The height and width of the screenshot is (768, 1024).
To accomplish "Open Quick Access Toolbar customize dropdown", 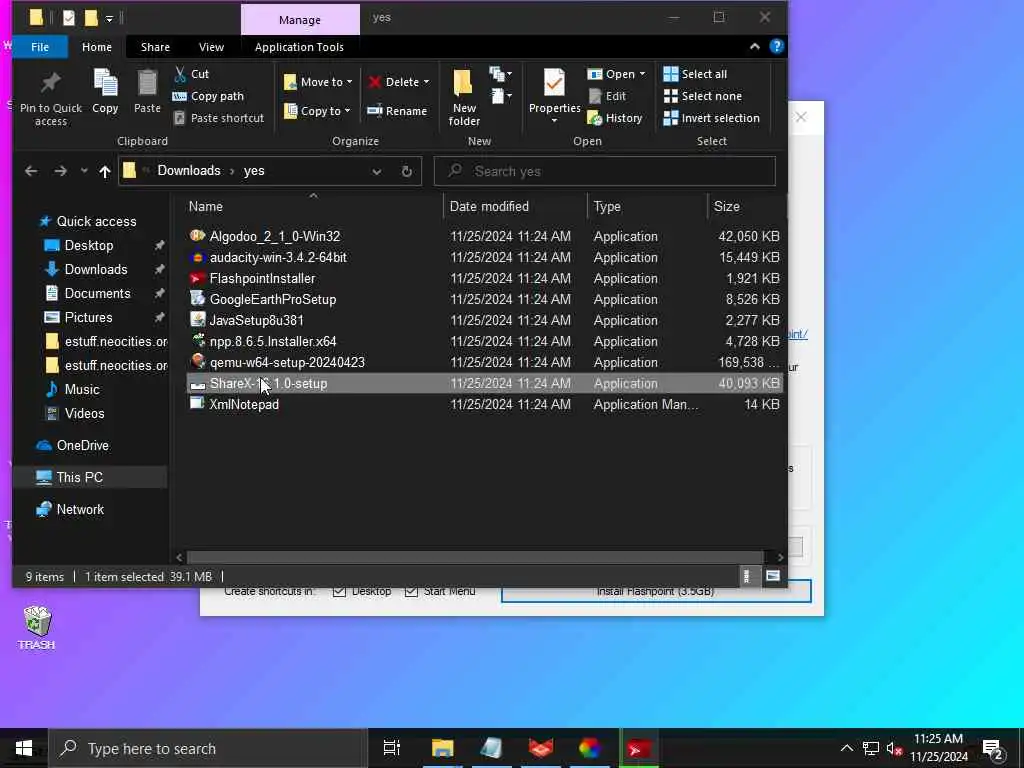I will 110,18.
